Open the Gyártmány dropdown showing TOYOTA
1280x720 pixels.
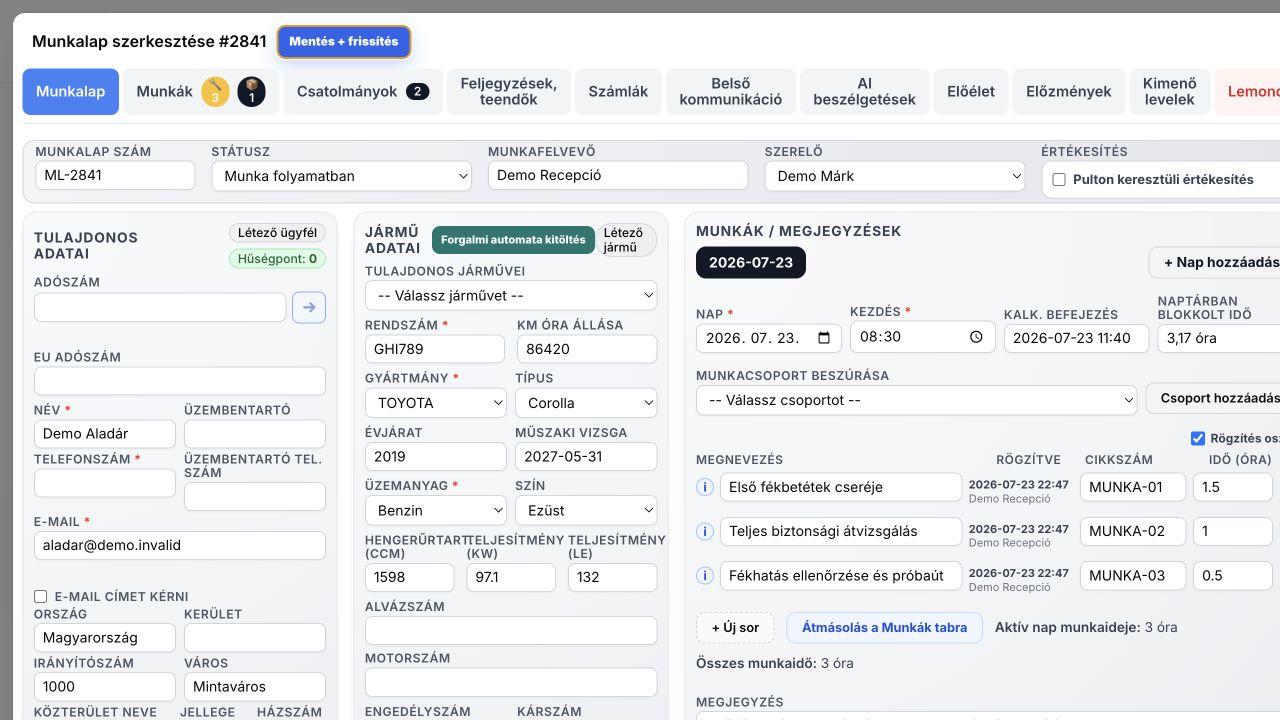pos(436,403)
